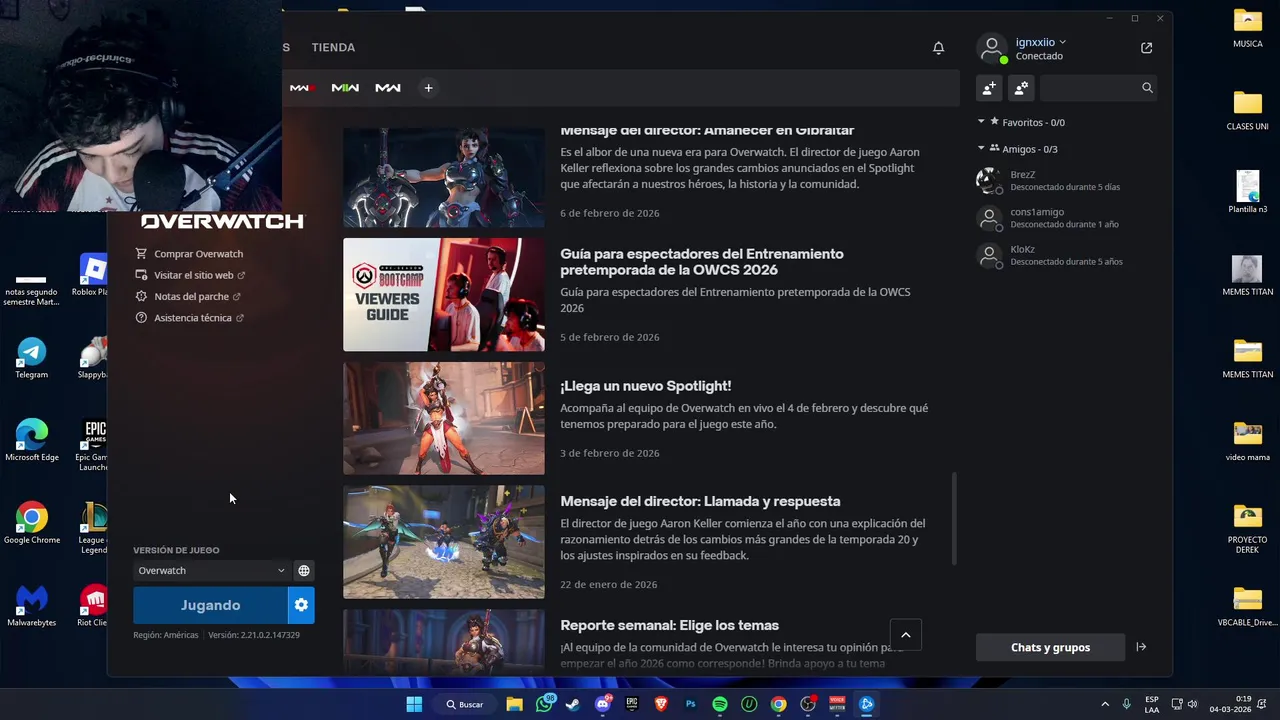Click the ESP LAA language indicator
Screen dimensions: 1280x720
pyautogui.click(x=1152, y=704)
